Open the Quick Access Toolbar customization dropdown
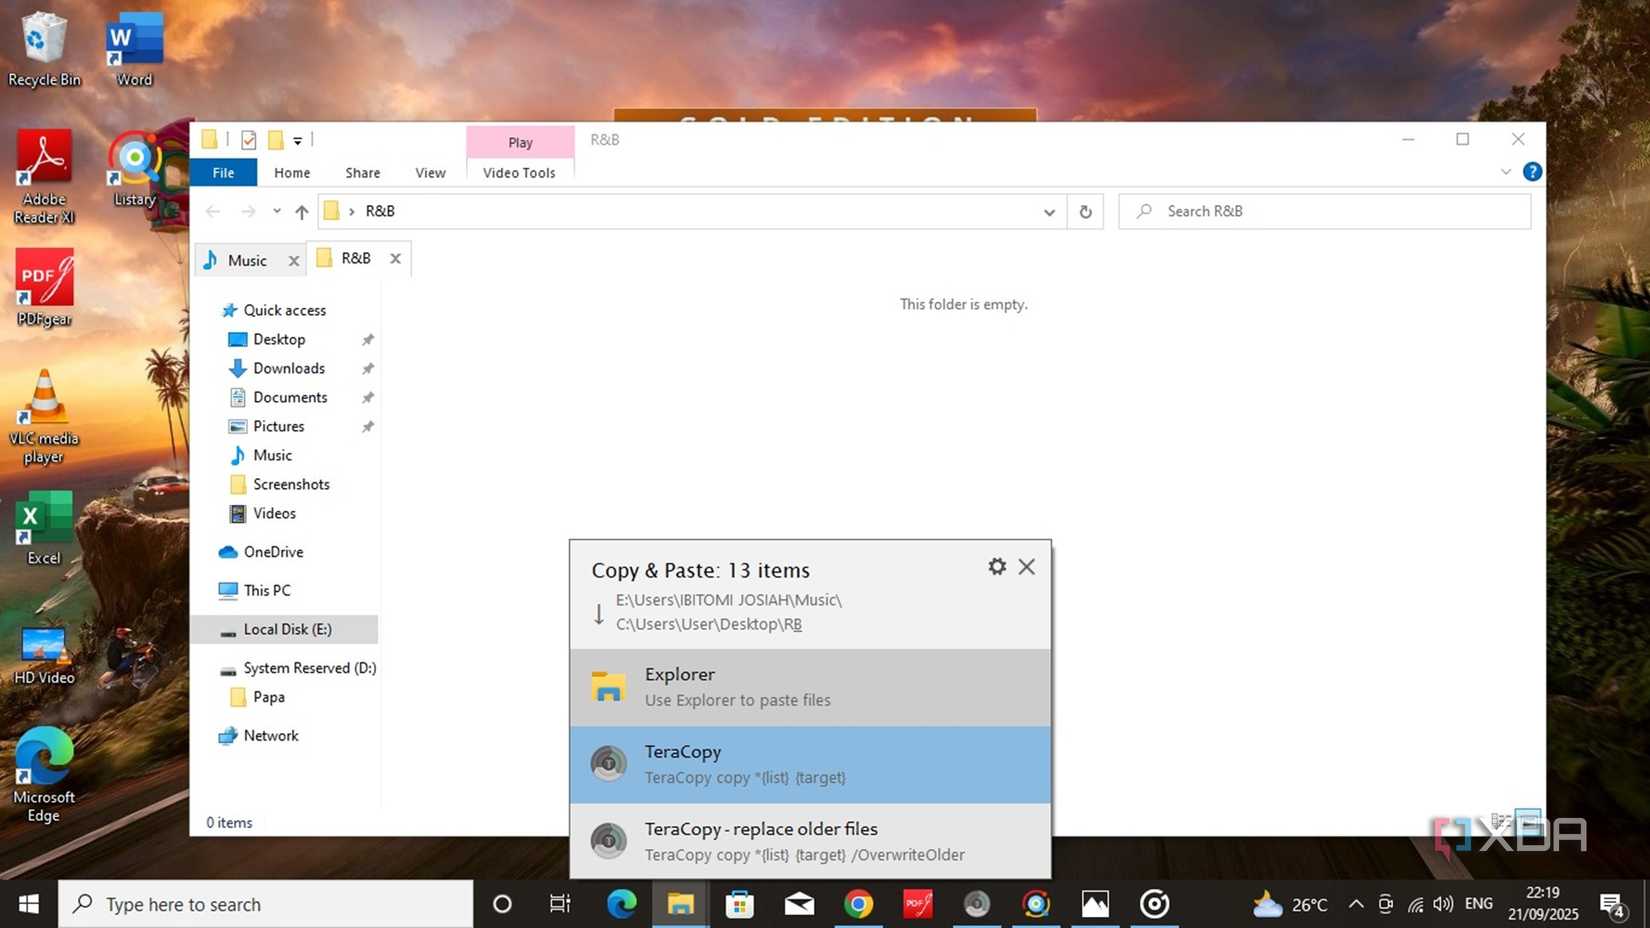Image resolution: width=1650 pixels, height=928 pixels. [x=297, y=141]
